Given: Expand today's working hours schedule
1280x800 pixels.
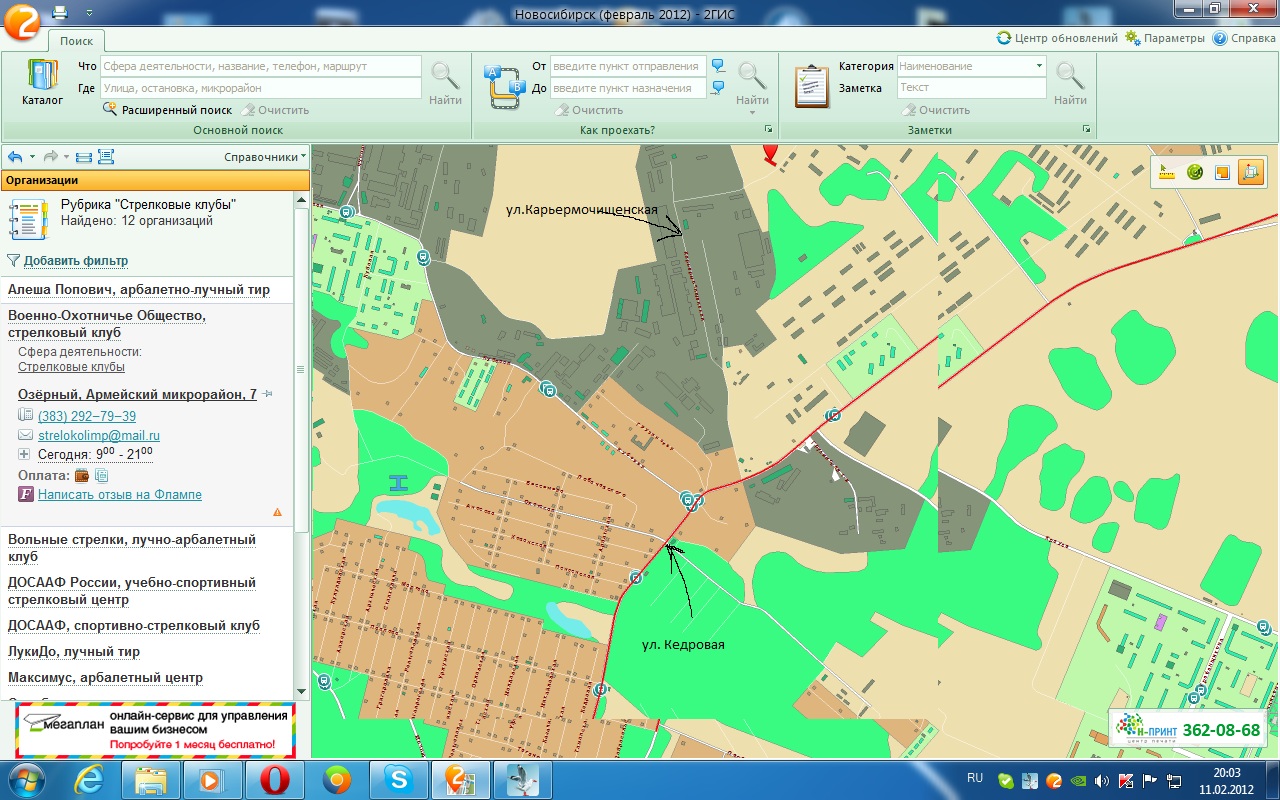Looking at the screenshot, I should click(25, 454).
